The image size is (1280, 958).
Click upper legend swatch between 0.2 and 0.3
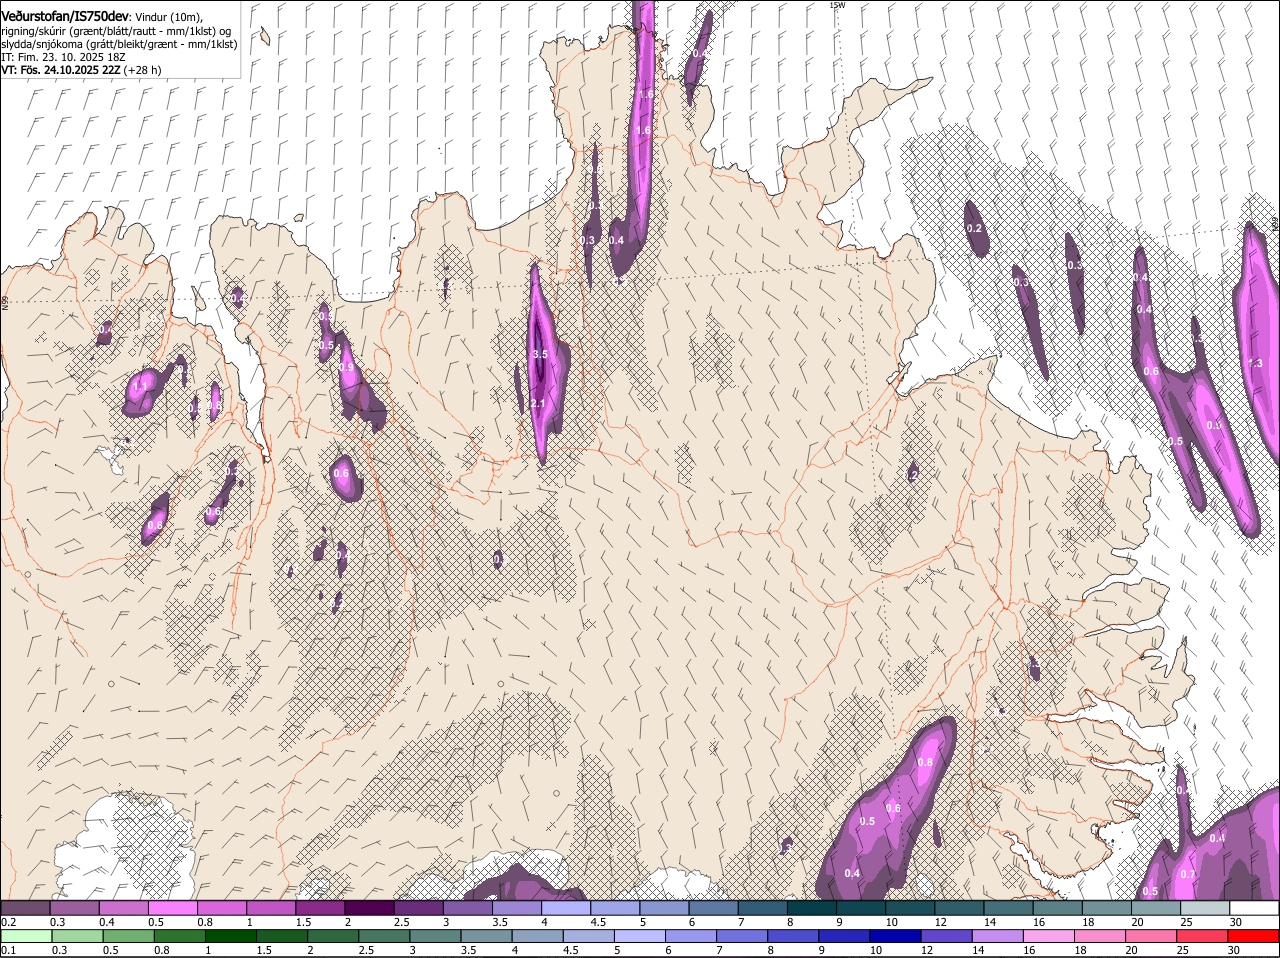(26, 908)
